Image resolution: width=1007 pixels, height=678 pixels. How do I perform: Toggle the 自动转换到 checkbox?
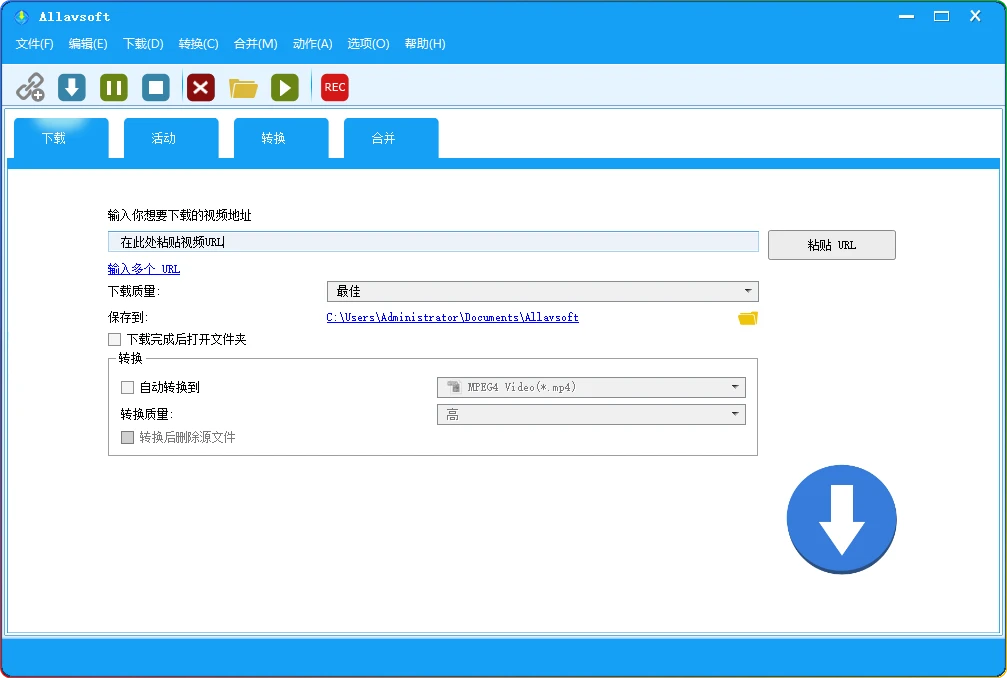click(x=127, y=387)
